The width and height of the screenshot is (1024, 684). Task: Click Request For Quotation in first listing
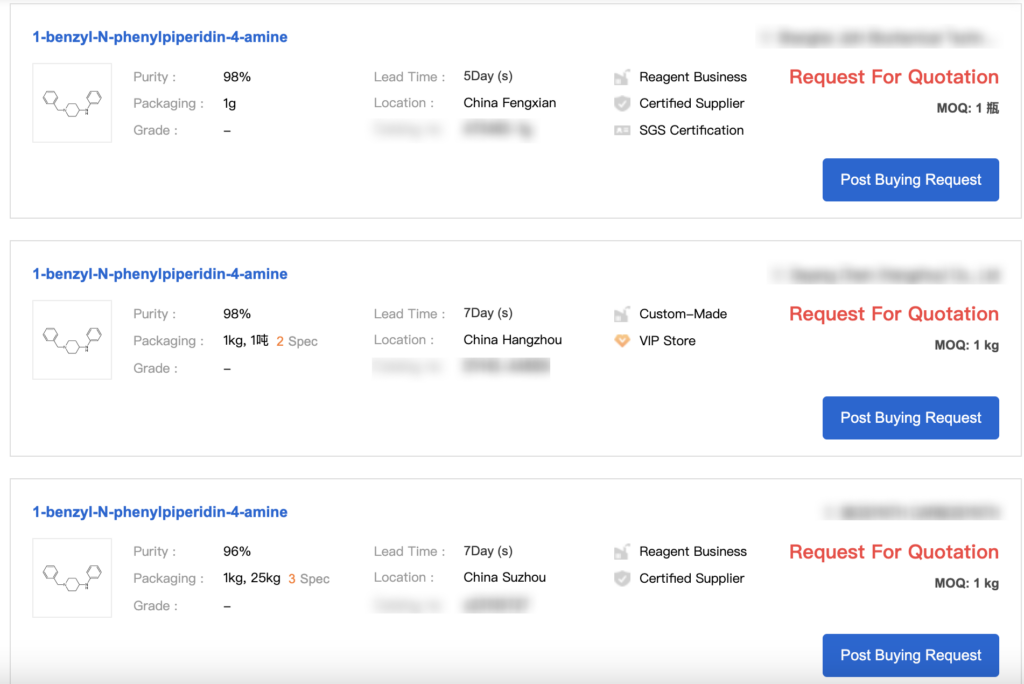pos(893,77)
